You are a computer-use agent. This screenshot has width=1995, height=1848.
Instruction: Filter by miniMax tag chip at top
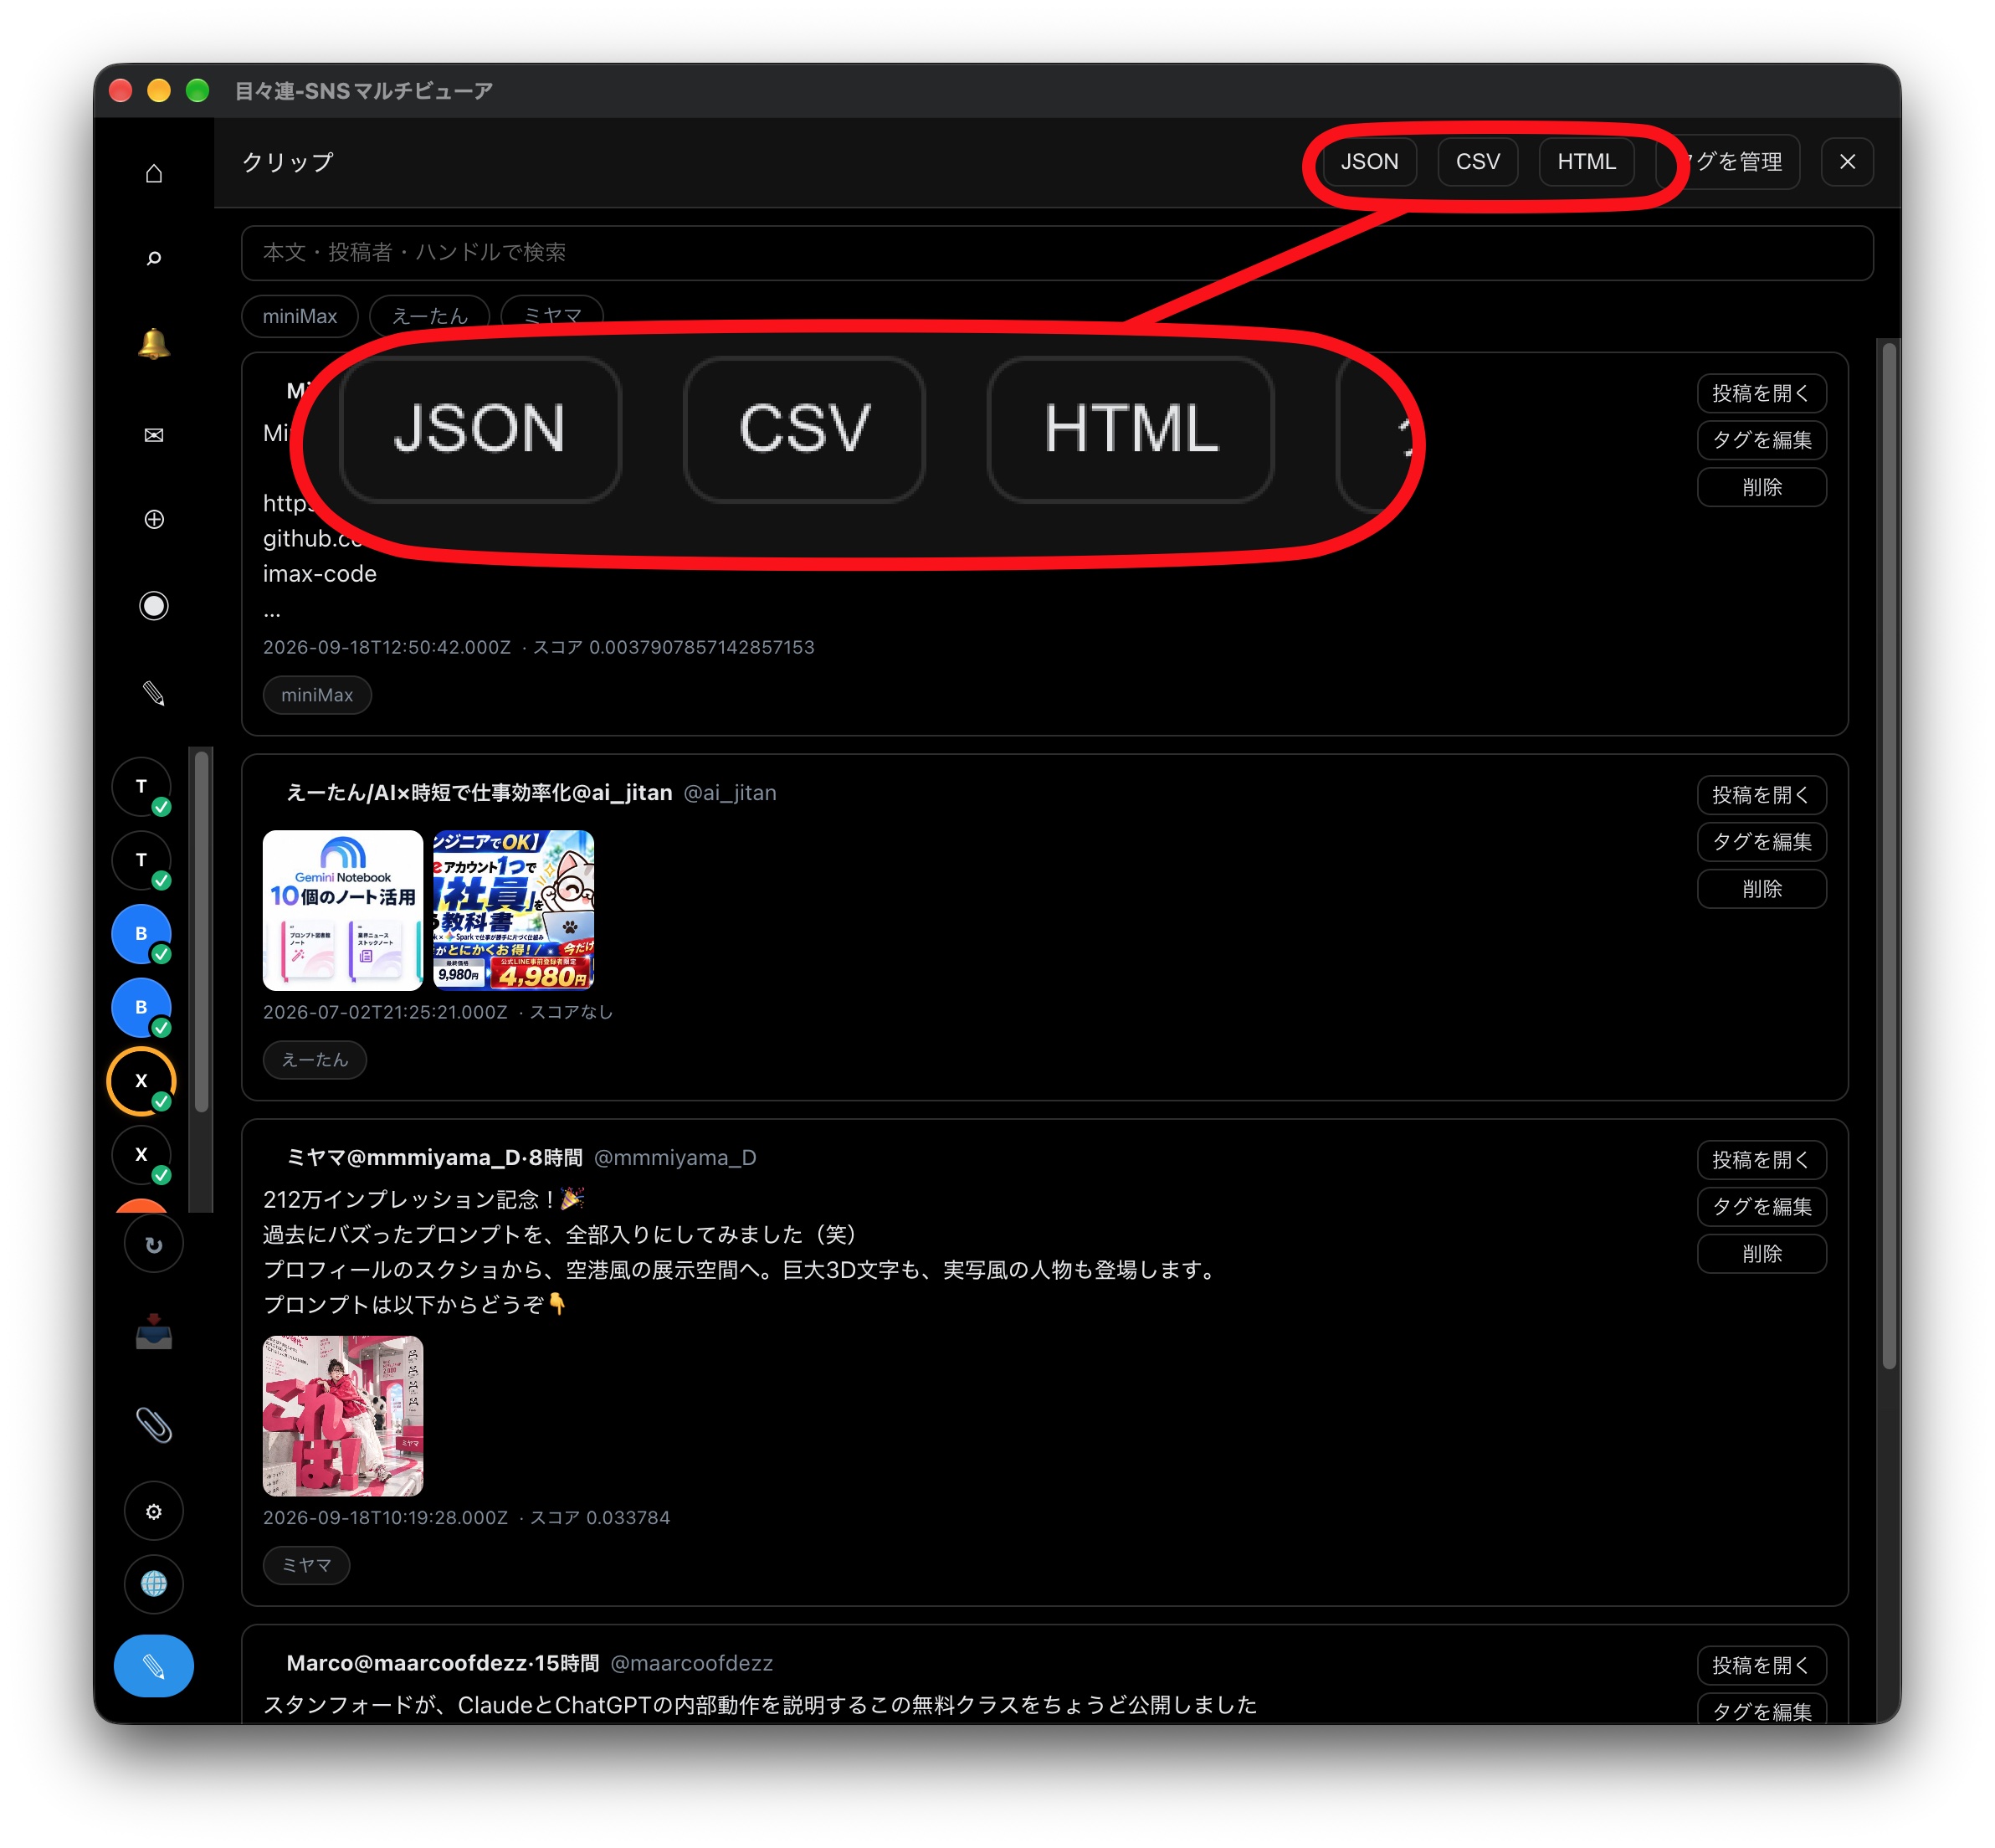coord(300,316)
